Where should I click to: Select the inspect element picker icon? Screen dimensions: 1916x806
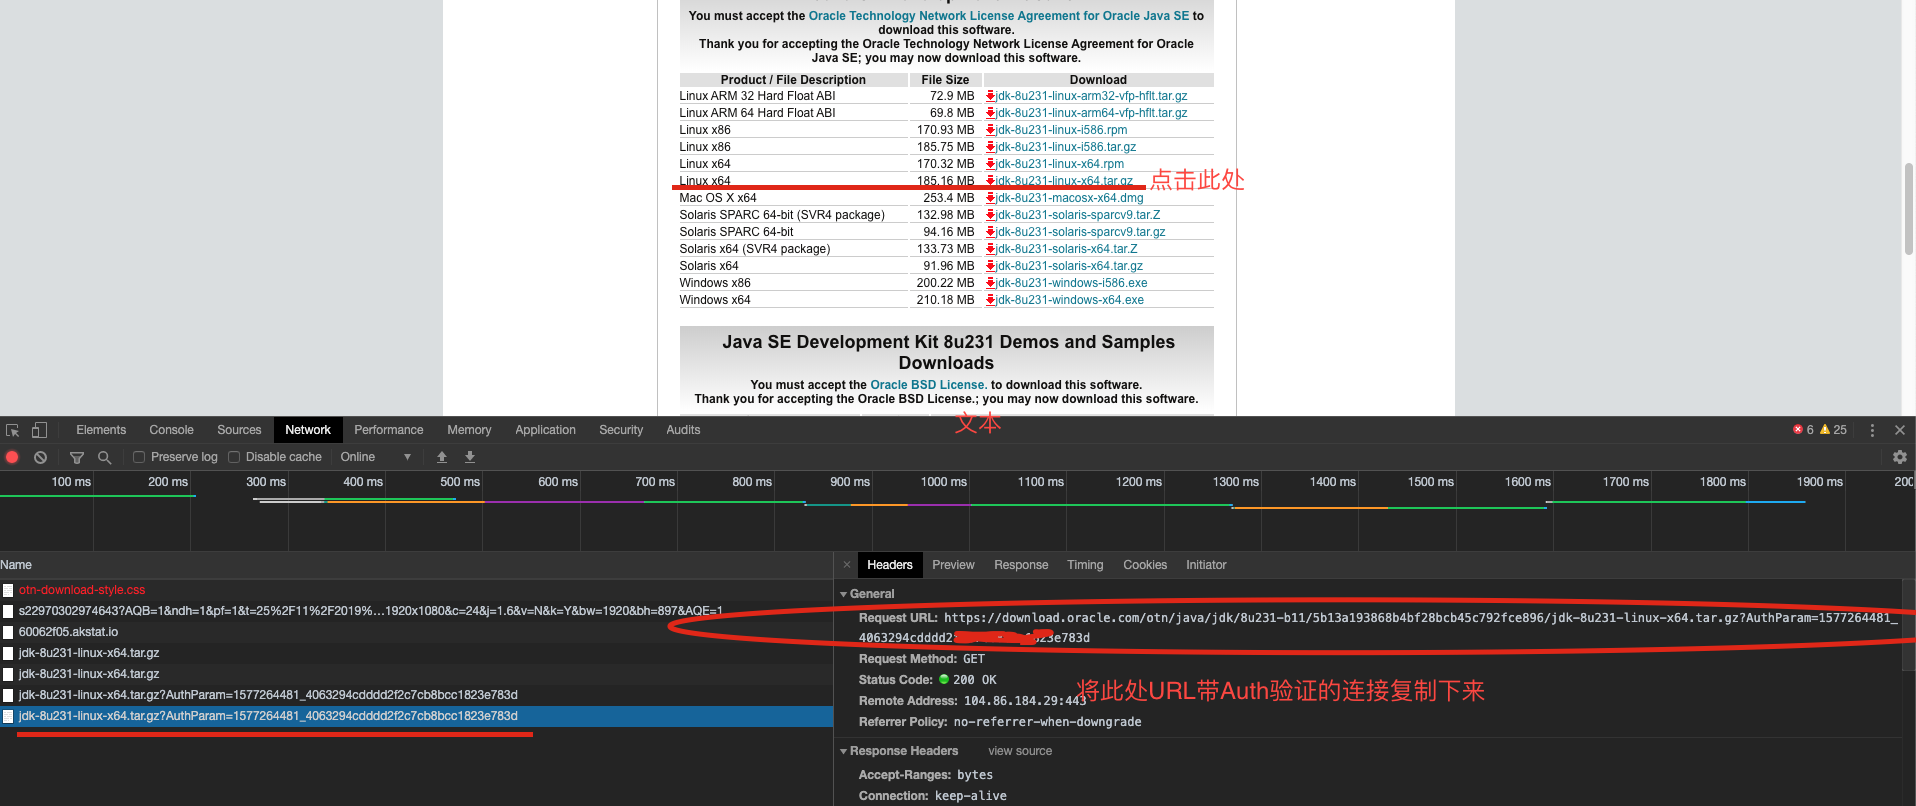[x=13, y=430]
